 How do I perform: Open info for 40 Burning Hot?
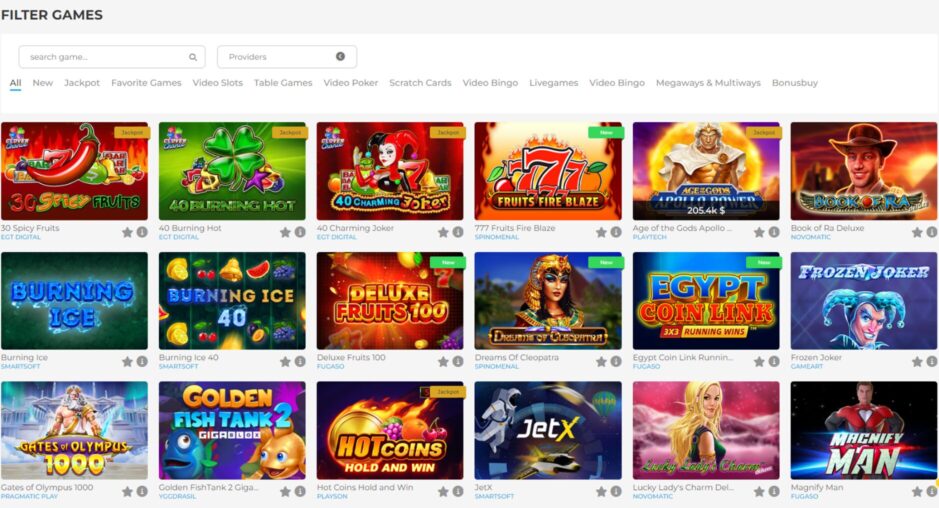pyautogui.click(x=300, y=232)
